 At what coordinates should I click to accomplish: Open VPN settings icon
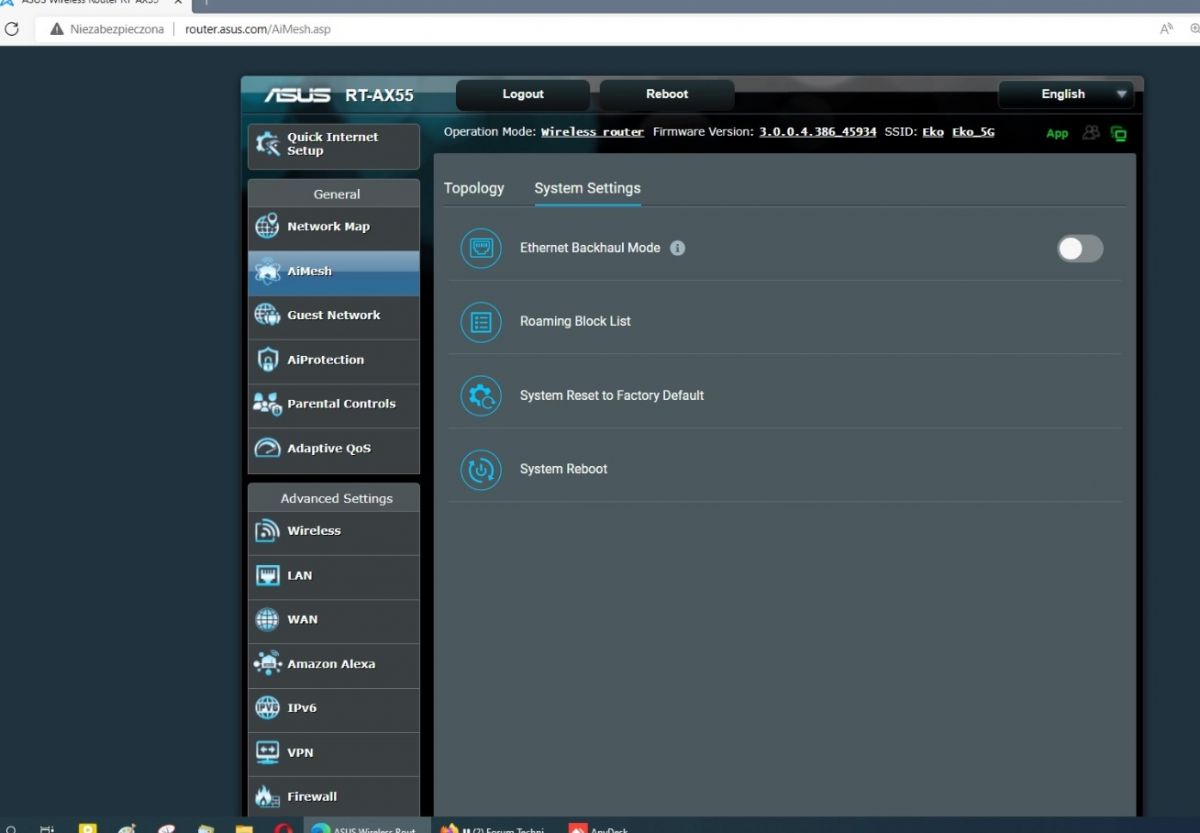click(267, 752)
